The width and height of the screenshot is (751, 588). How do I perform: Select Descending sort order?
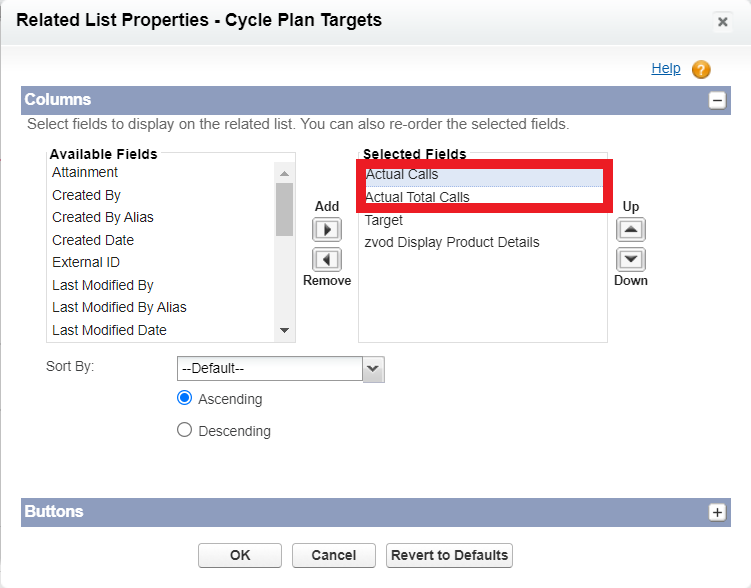point(184,430)
